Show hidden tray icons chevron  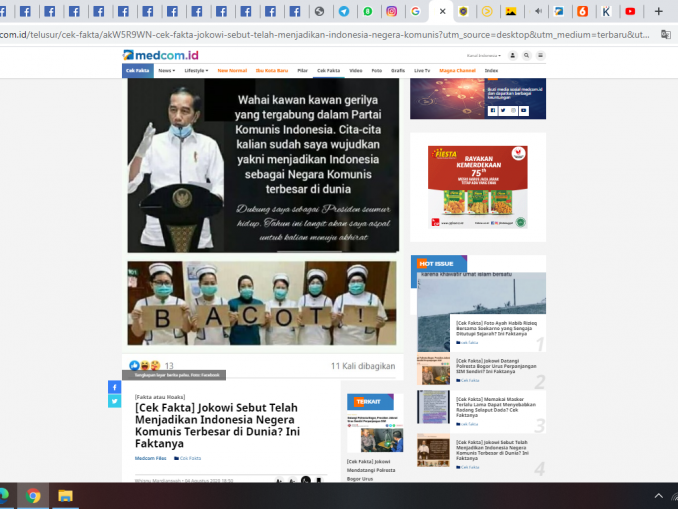pos(658,496)
